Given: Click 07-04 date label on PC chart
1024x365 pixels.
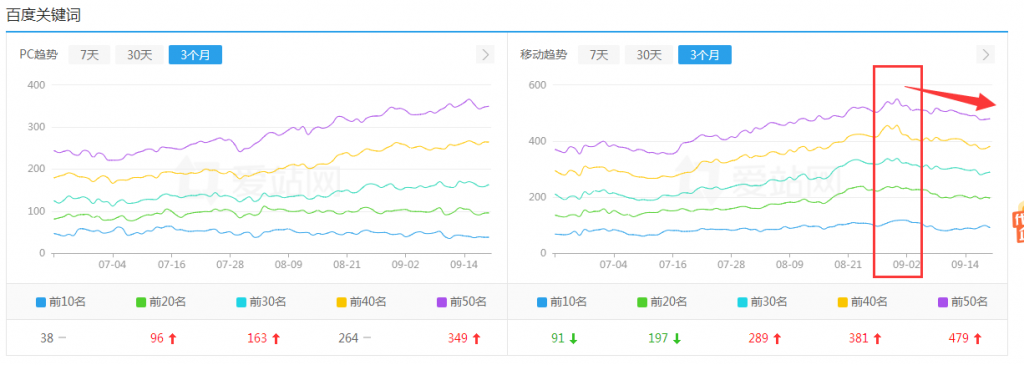Looking at the screenshot, I should point(112,265).
